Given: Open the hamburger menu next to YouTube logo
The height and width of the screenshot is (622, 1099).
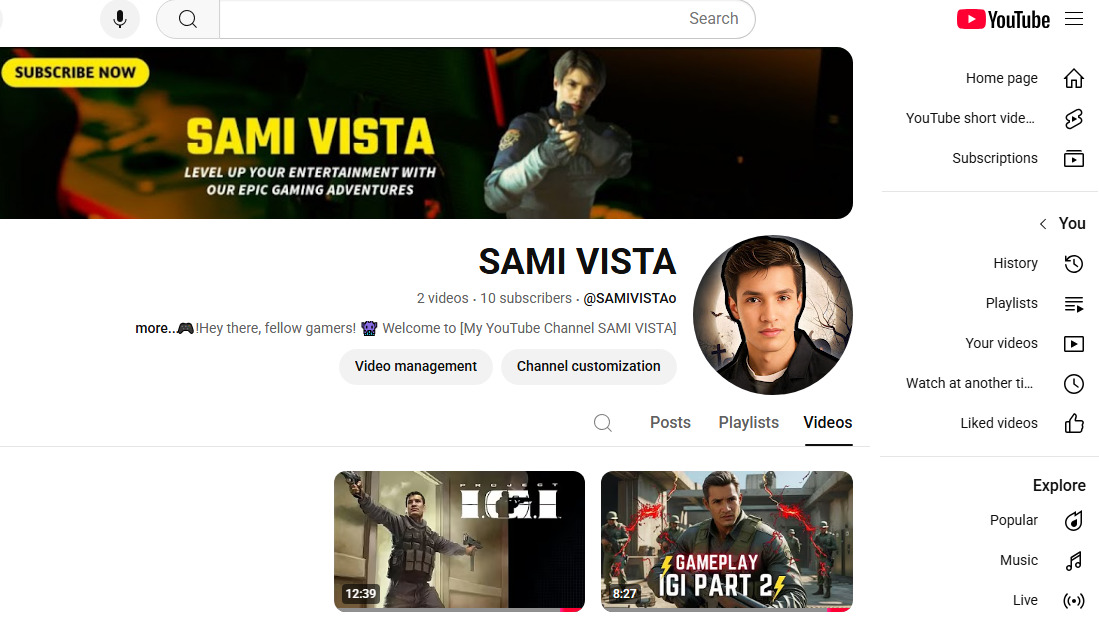Looking at the screenshot, I should 1074,19.
